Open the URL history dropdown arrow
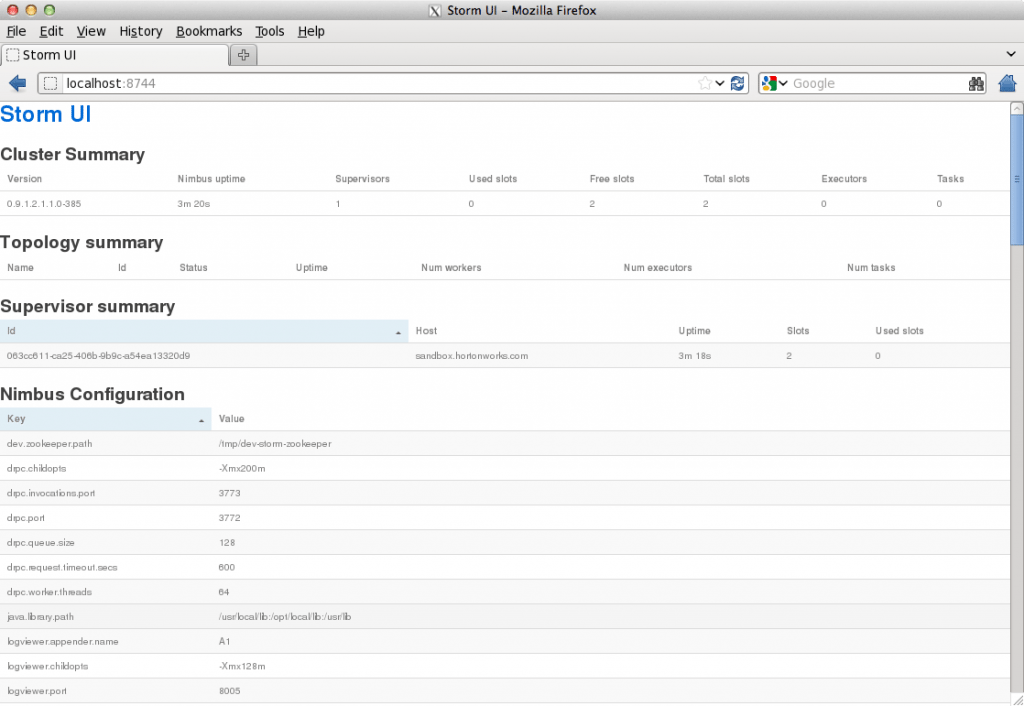The width and height of the screenshot is (1024, 706). point(720,84)
